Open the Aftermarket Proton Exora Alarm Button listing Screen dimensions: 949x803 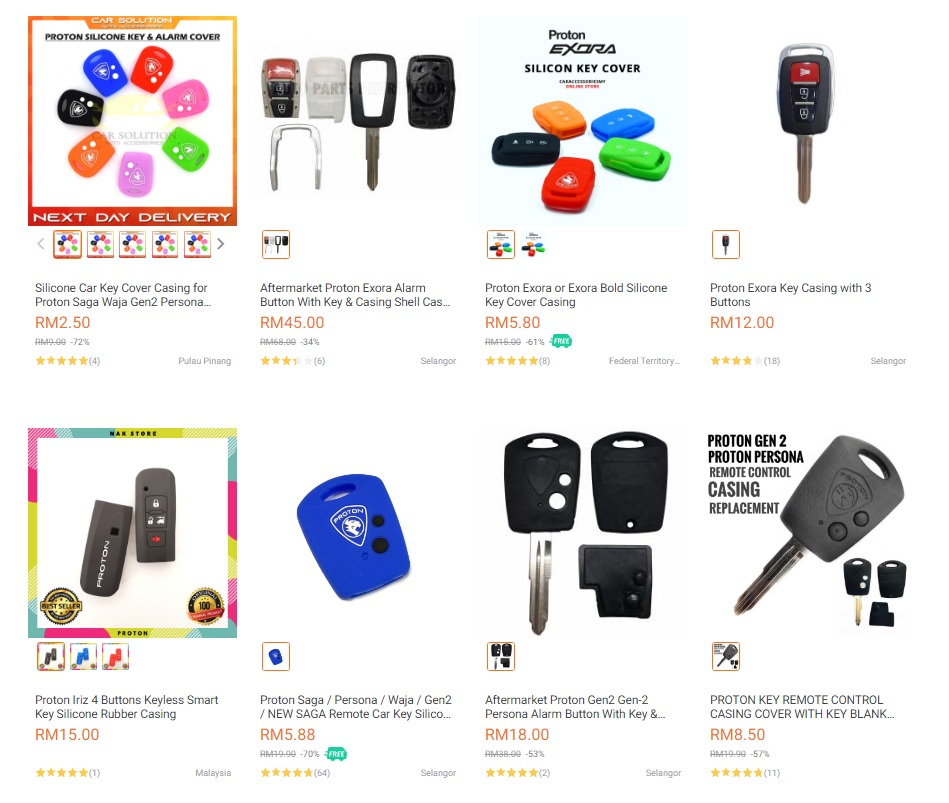coord(355,295)
